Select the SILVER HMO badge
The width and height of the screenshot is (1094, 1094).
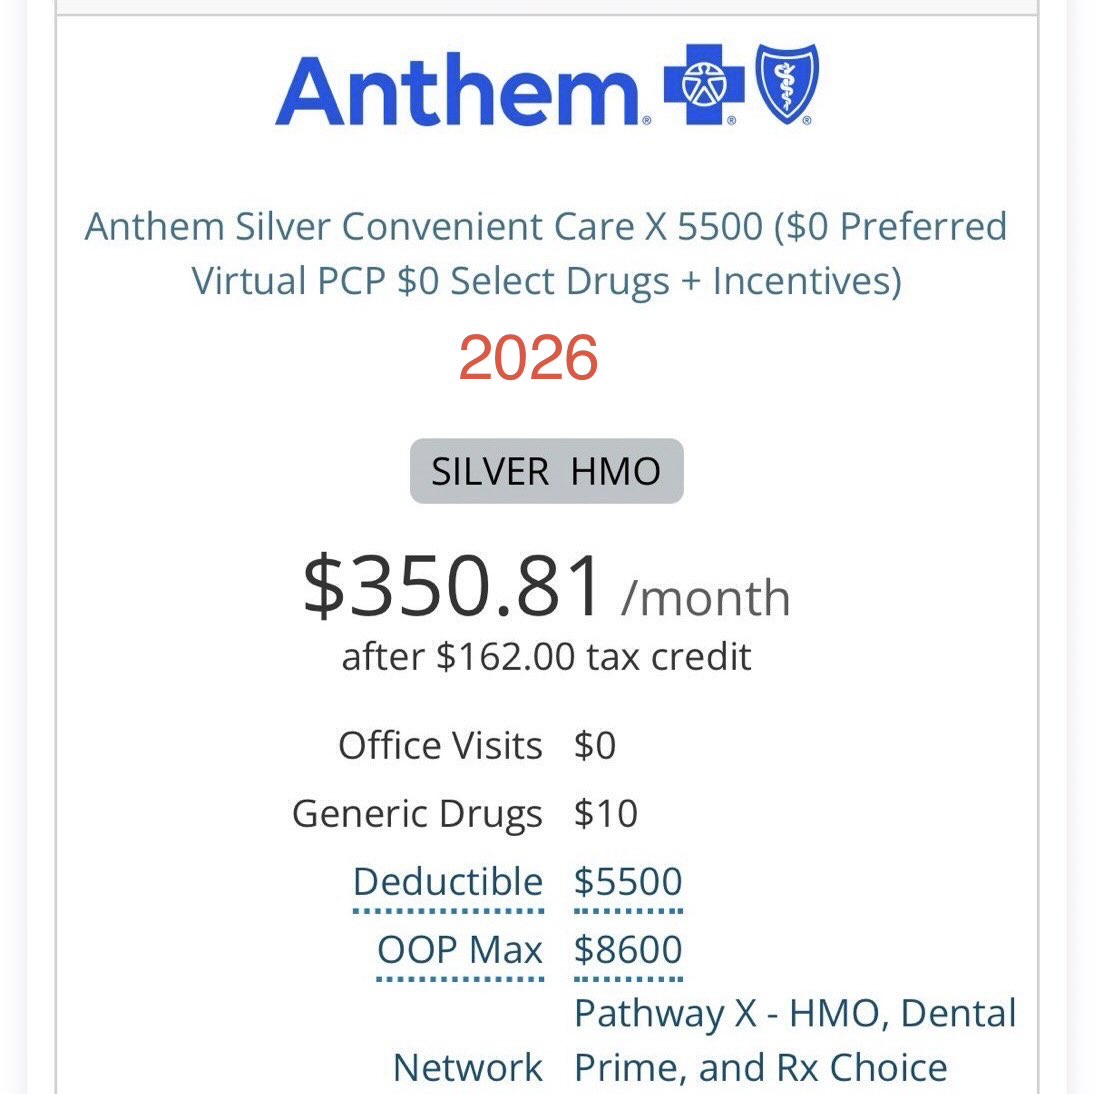(546, 471)
